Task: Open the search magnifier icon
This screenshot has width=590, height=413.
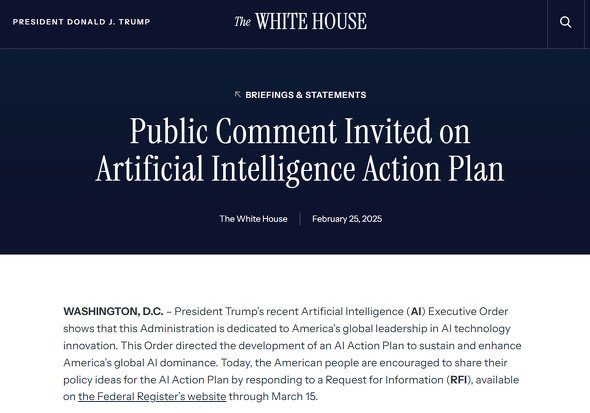Action: 565,22
